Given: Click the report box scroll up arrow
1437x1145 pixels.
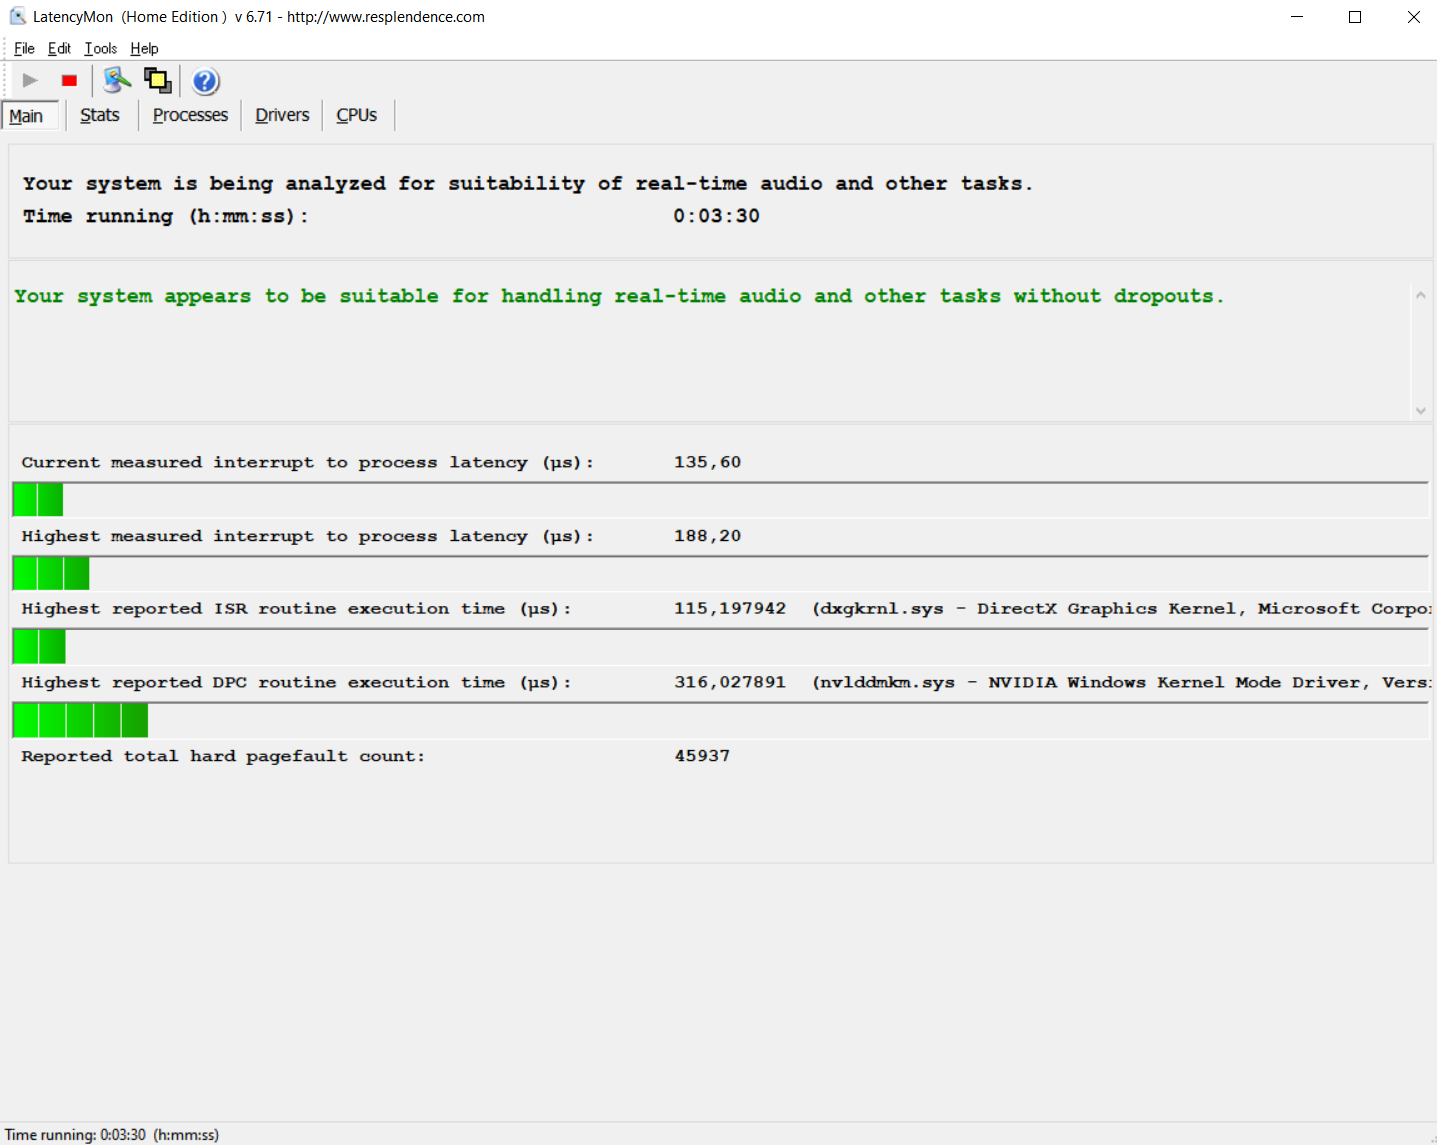Looking at the screenshot, I should [x=1420, y=295].
